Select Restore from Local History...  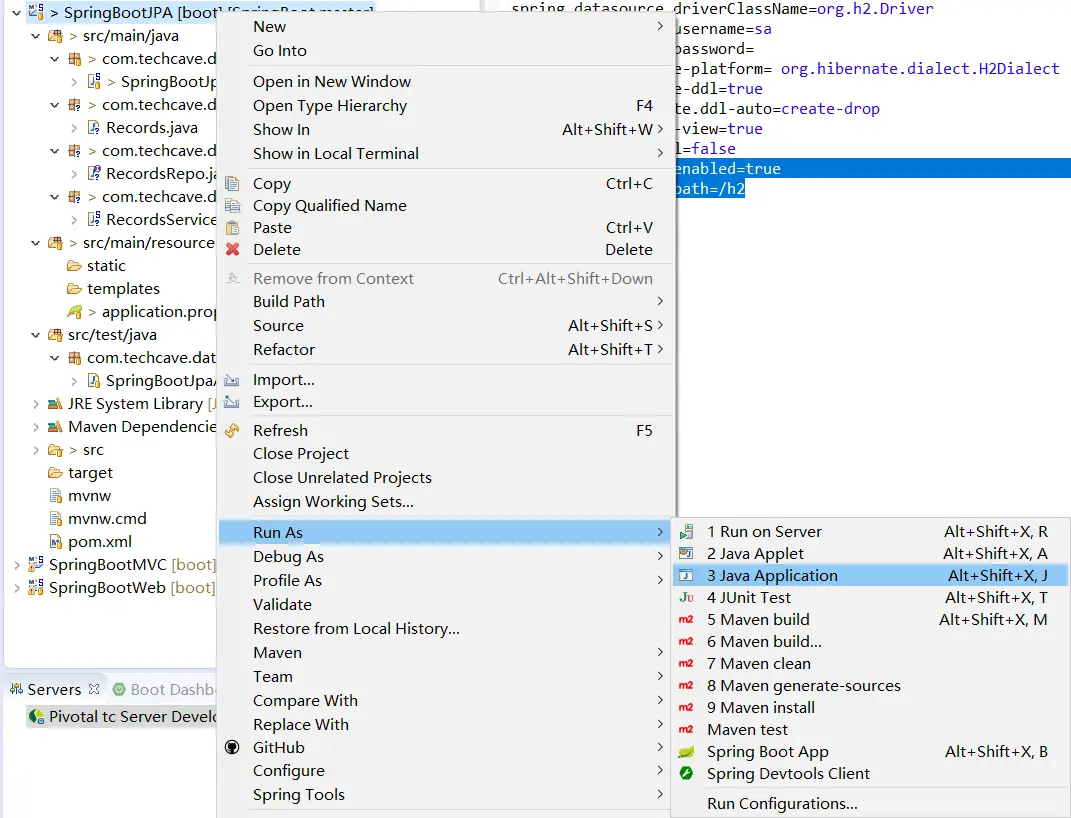[x=445, y=628]
